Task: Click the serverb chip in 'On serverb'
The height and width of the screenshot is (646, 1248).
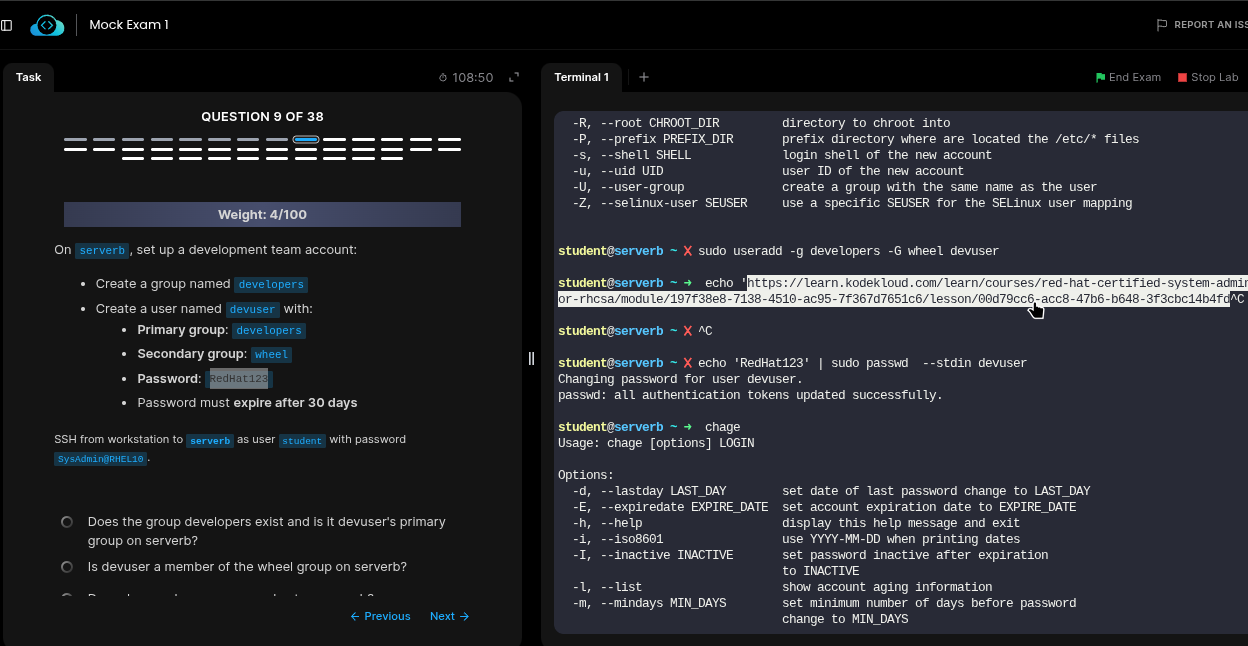Action: click(102, 251)
